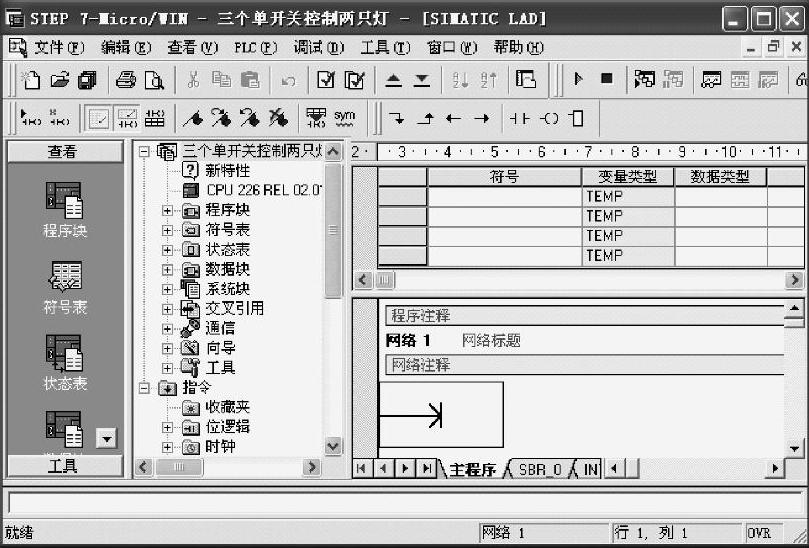Expand the 交叉引用 tree node
The image size is (809, 548).
coord(167,309)
